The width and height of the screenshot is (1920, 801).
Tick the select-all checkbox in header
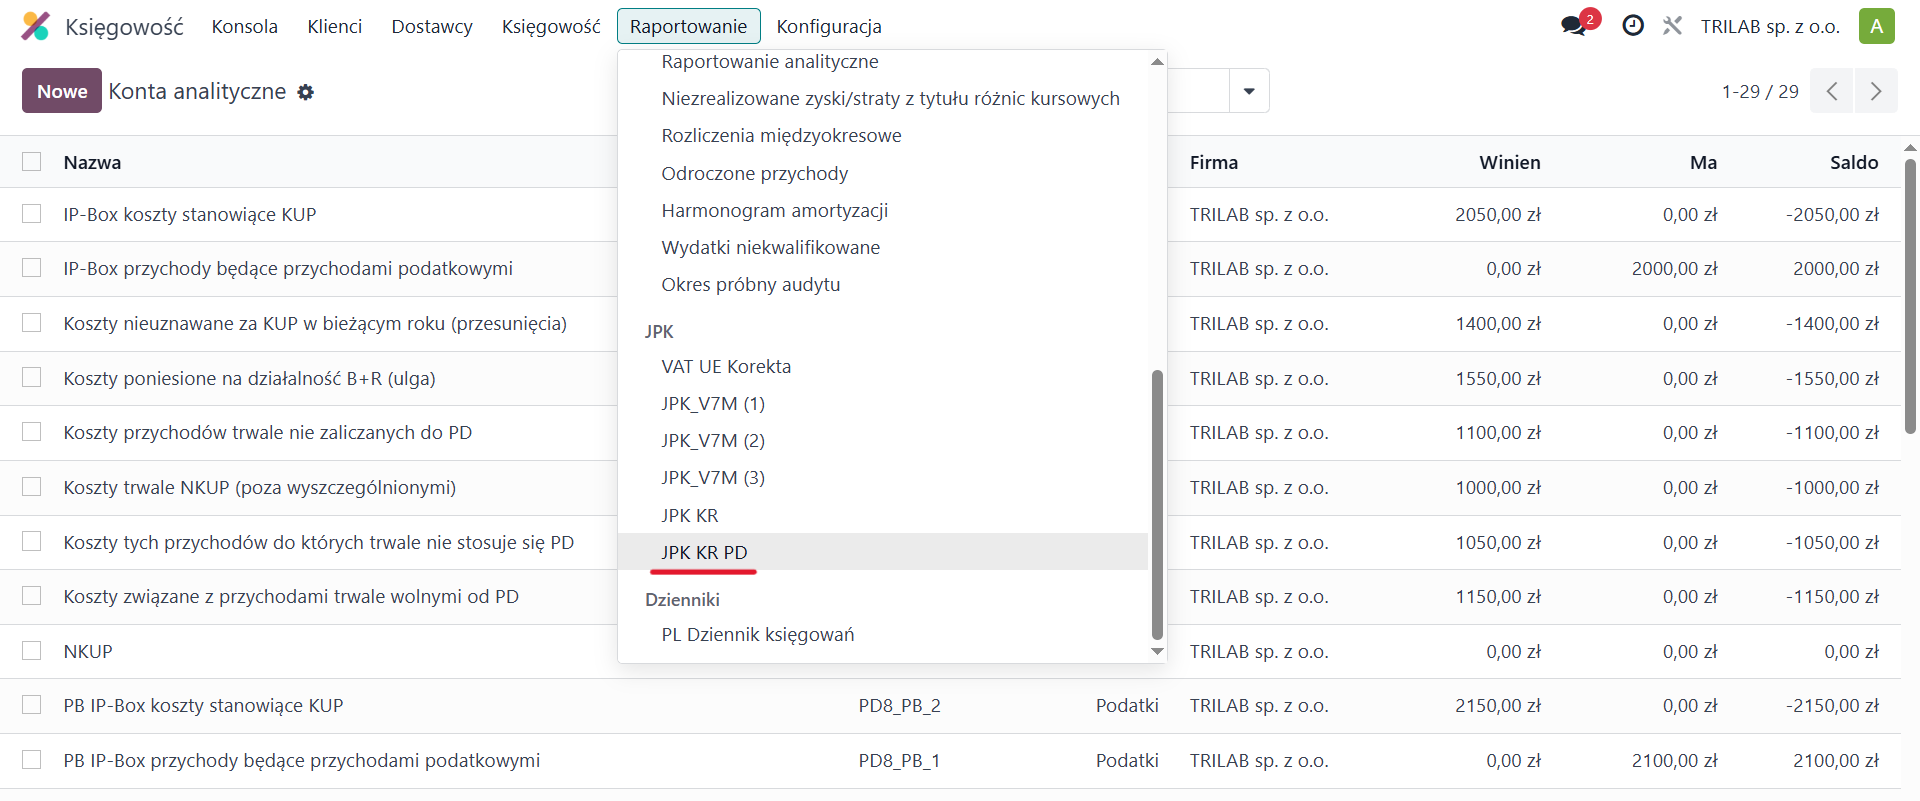click(x=32, y=162)
